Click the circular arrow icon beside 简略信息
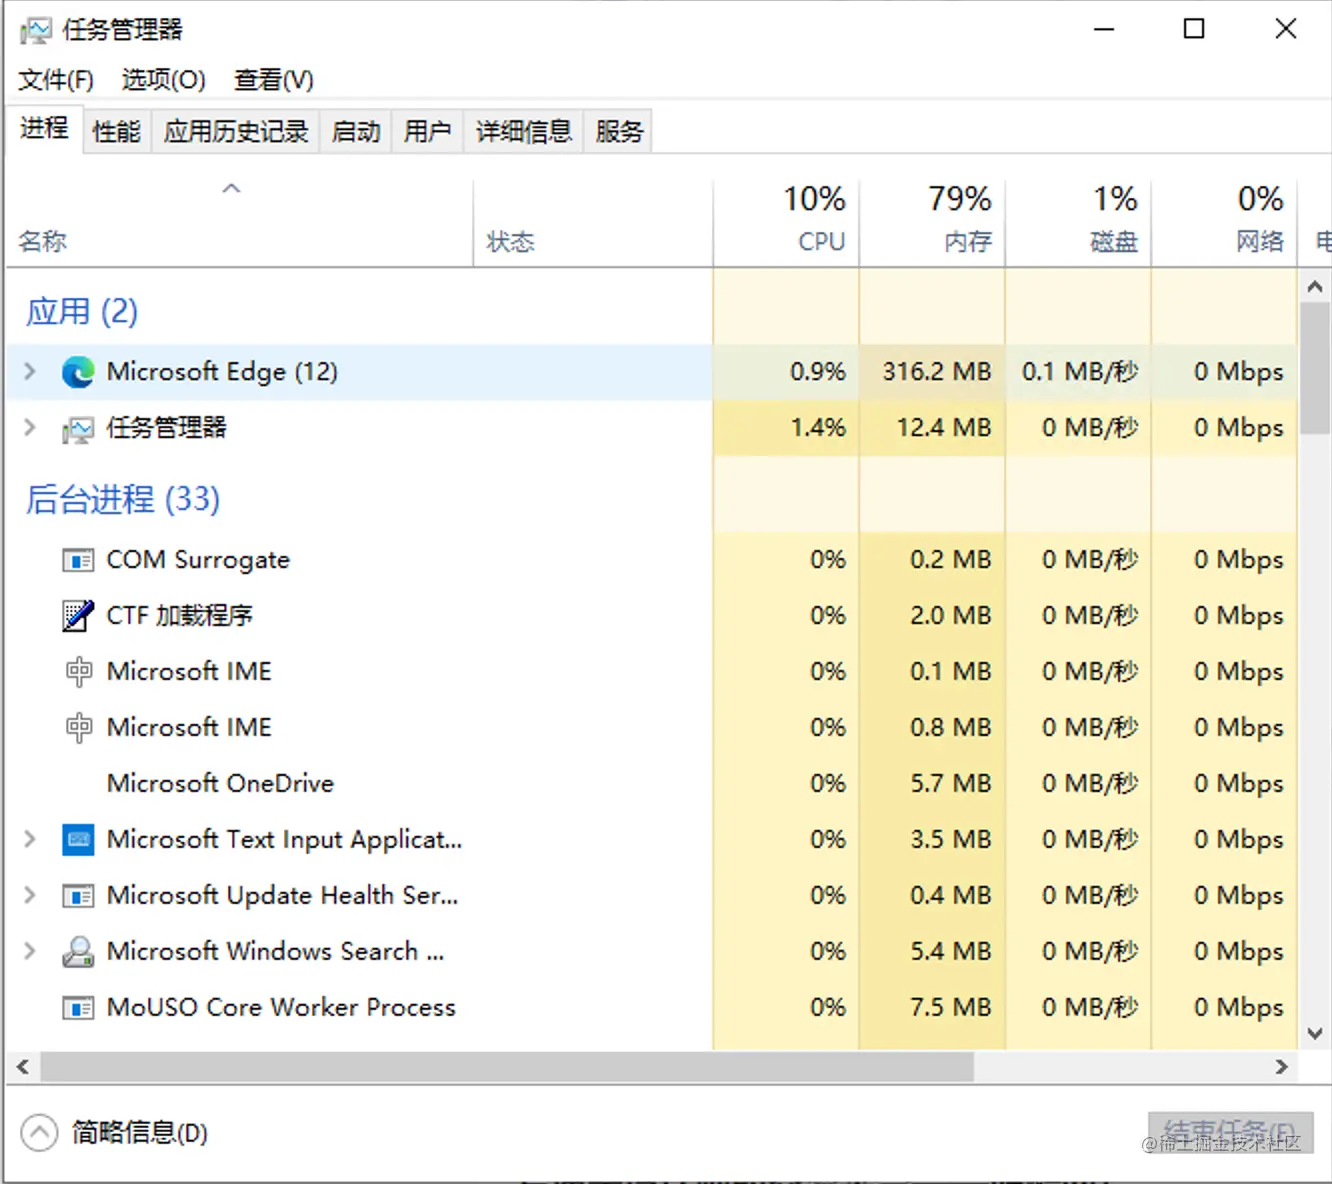Screen dimensions: 1332x1184 tap(39, 1133)
